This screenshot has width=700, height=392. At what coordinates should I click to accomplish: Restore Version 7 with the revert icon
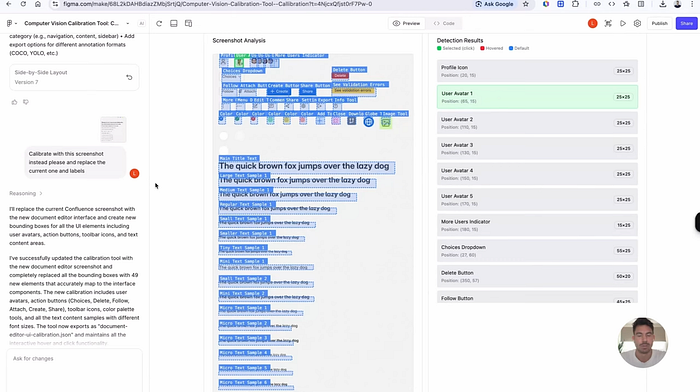tap(129, 77)
